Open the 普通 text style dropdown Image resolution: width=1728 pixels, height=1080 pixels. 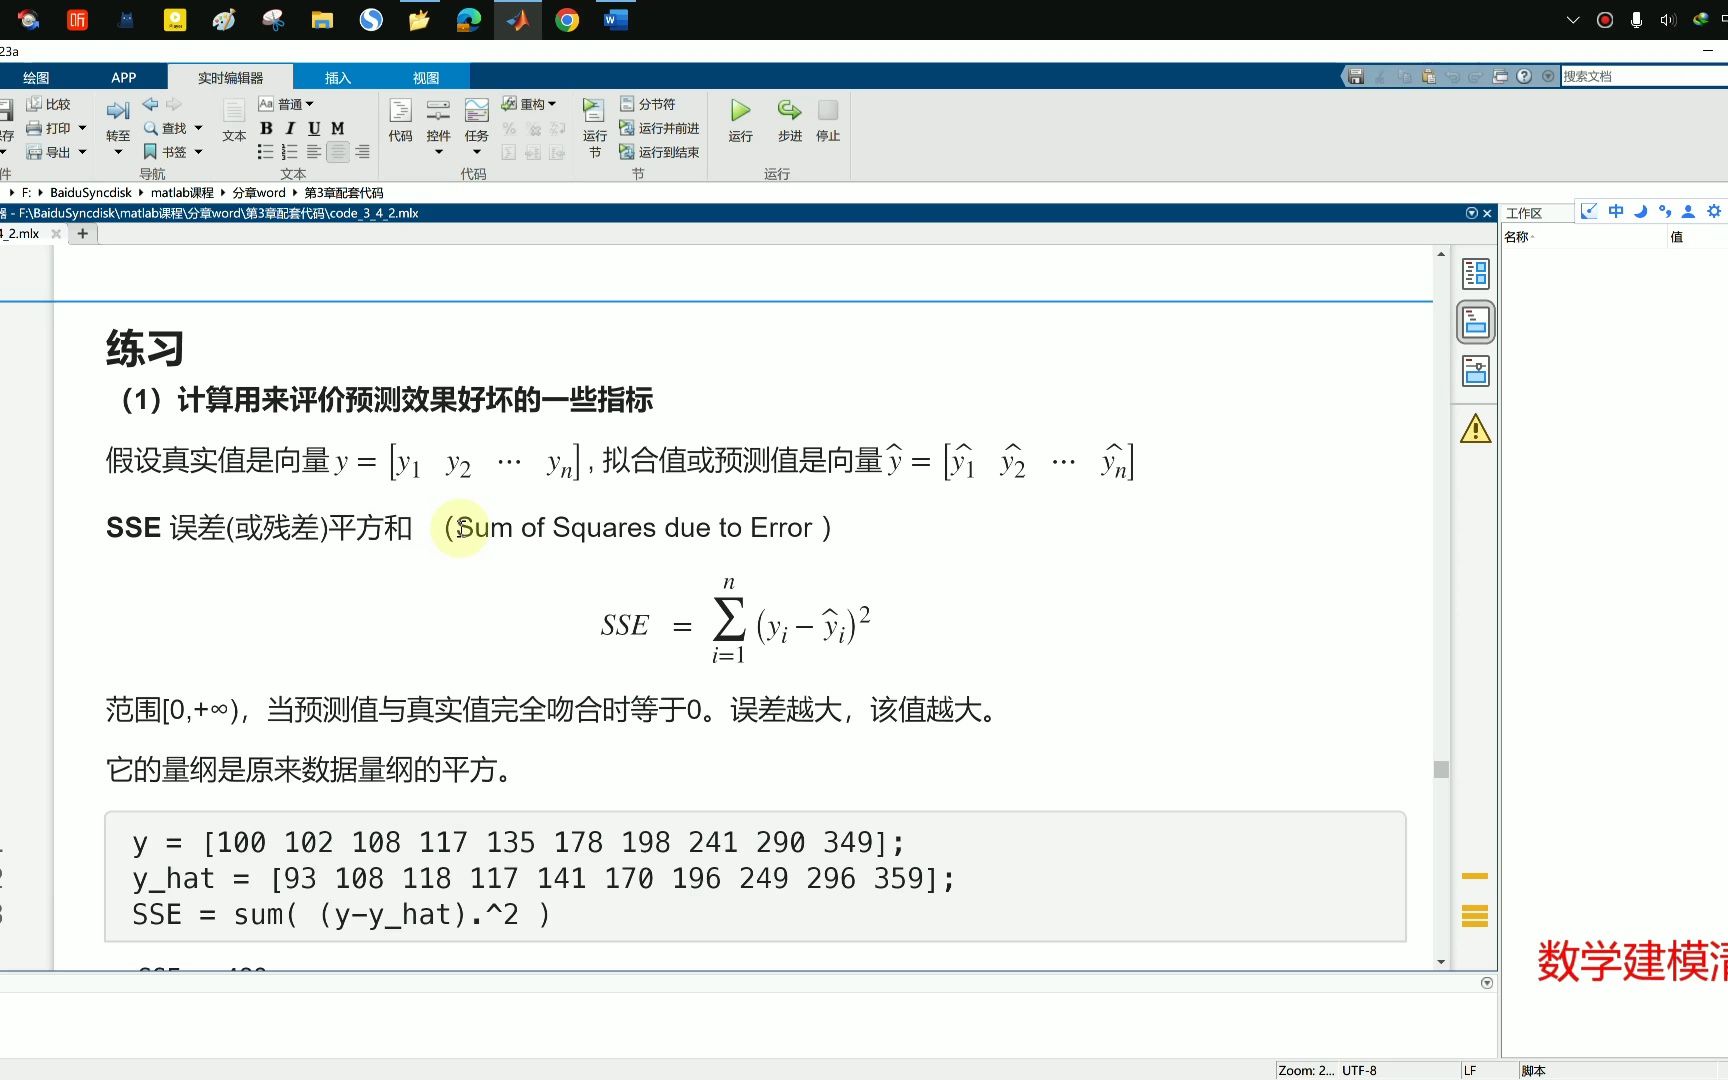(x=295, y=103)
